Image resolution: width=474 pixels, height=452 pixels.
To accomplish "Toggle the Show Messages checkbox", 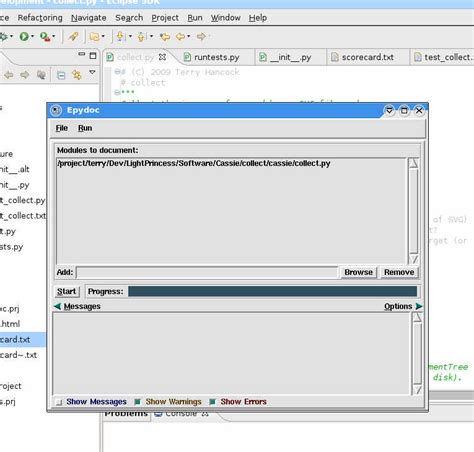I will click(59, 402).
